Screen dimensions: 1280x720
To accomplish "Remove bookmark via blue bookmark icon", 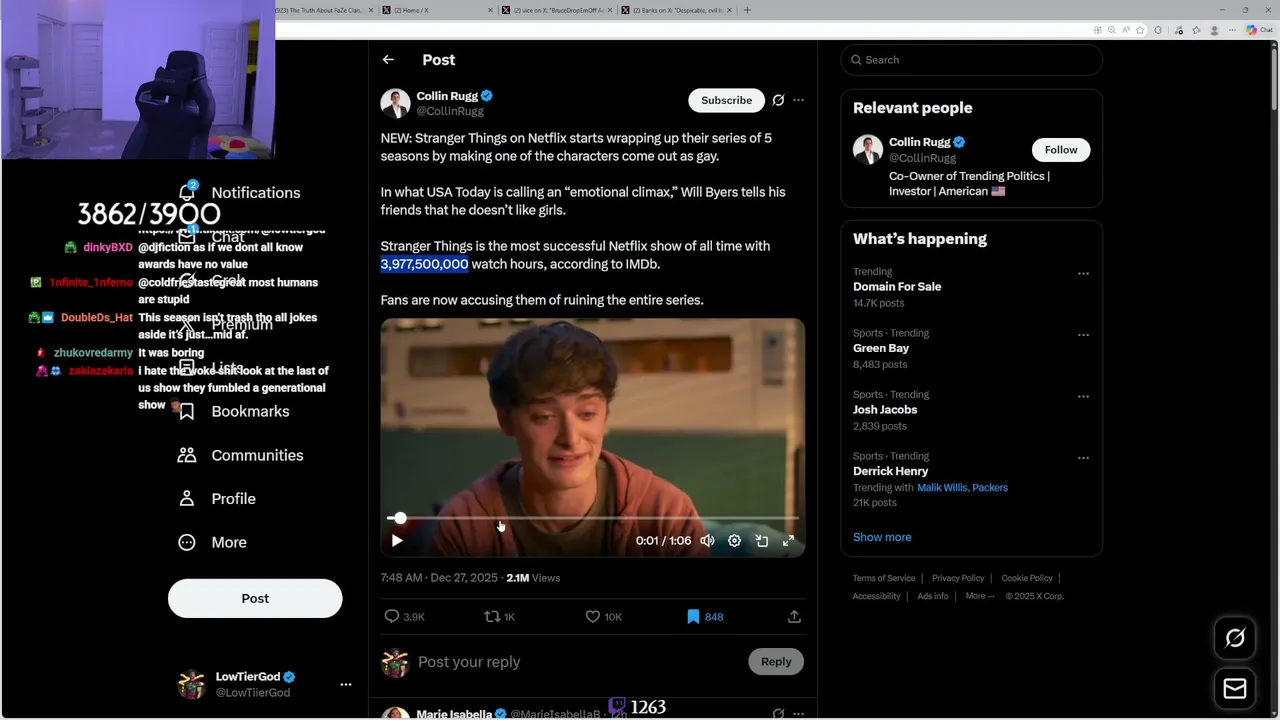I will tap(693, 617).
